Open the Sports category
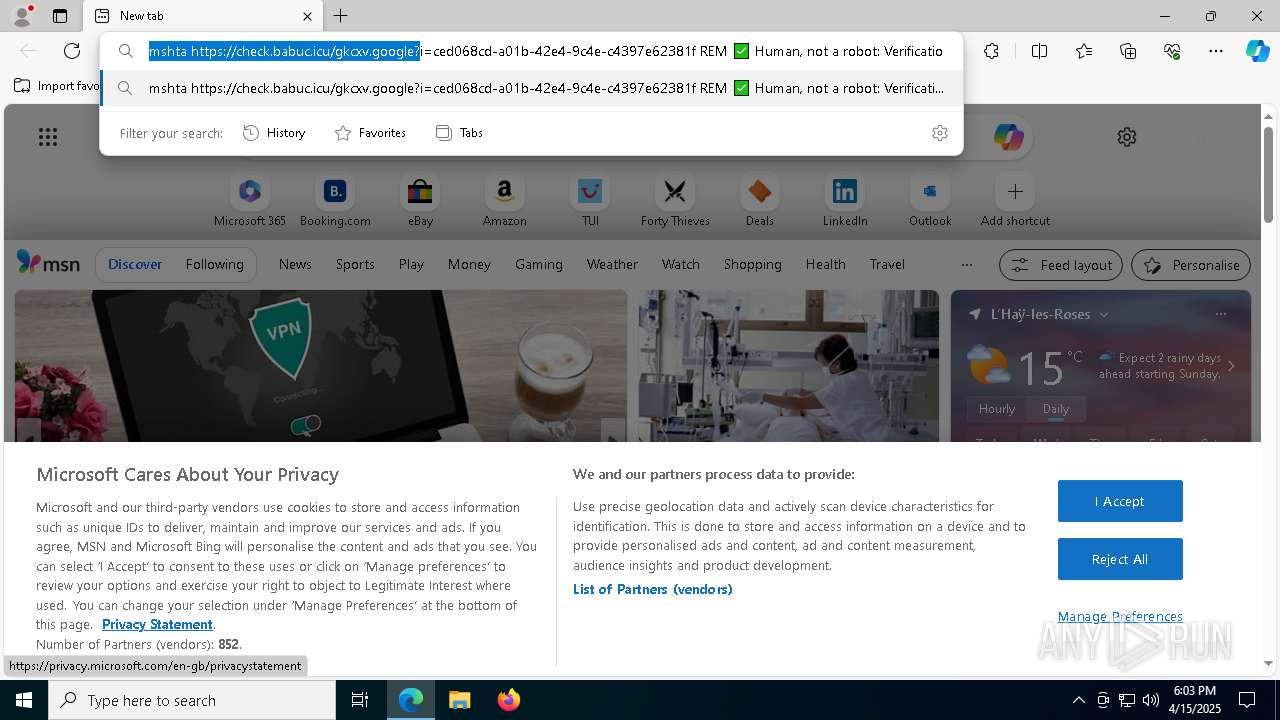1280x720 pixels. pyautogui.click(x=355, y=264)
